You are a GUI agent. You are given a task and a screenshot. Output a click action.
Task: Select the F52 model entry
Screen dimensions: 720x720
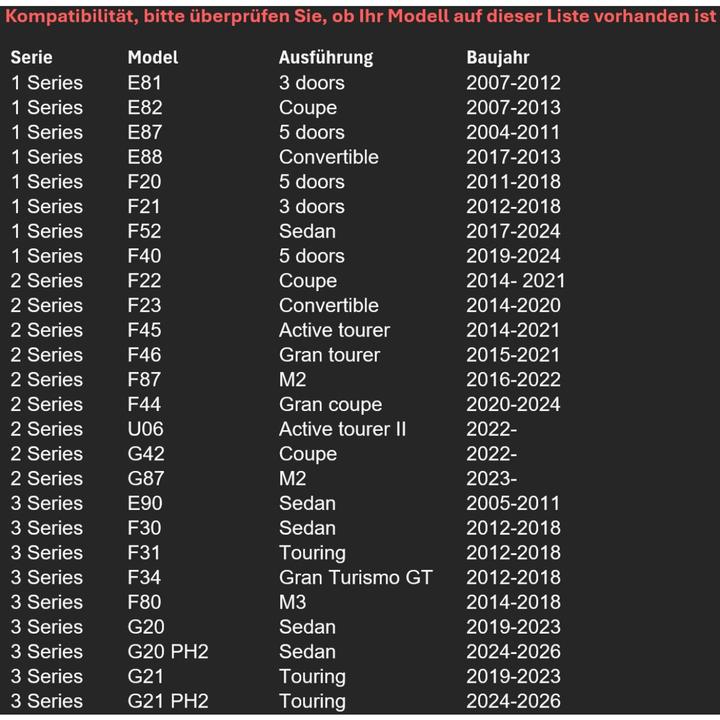pyautogui.click(x=144, y=231)
